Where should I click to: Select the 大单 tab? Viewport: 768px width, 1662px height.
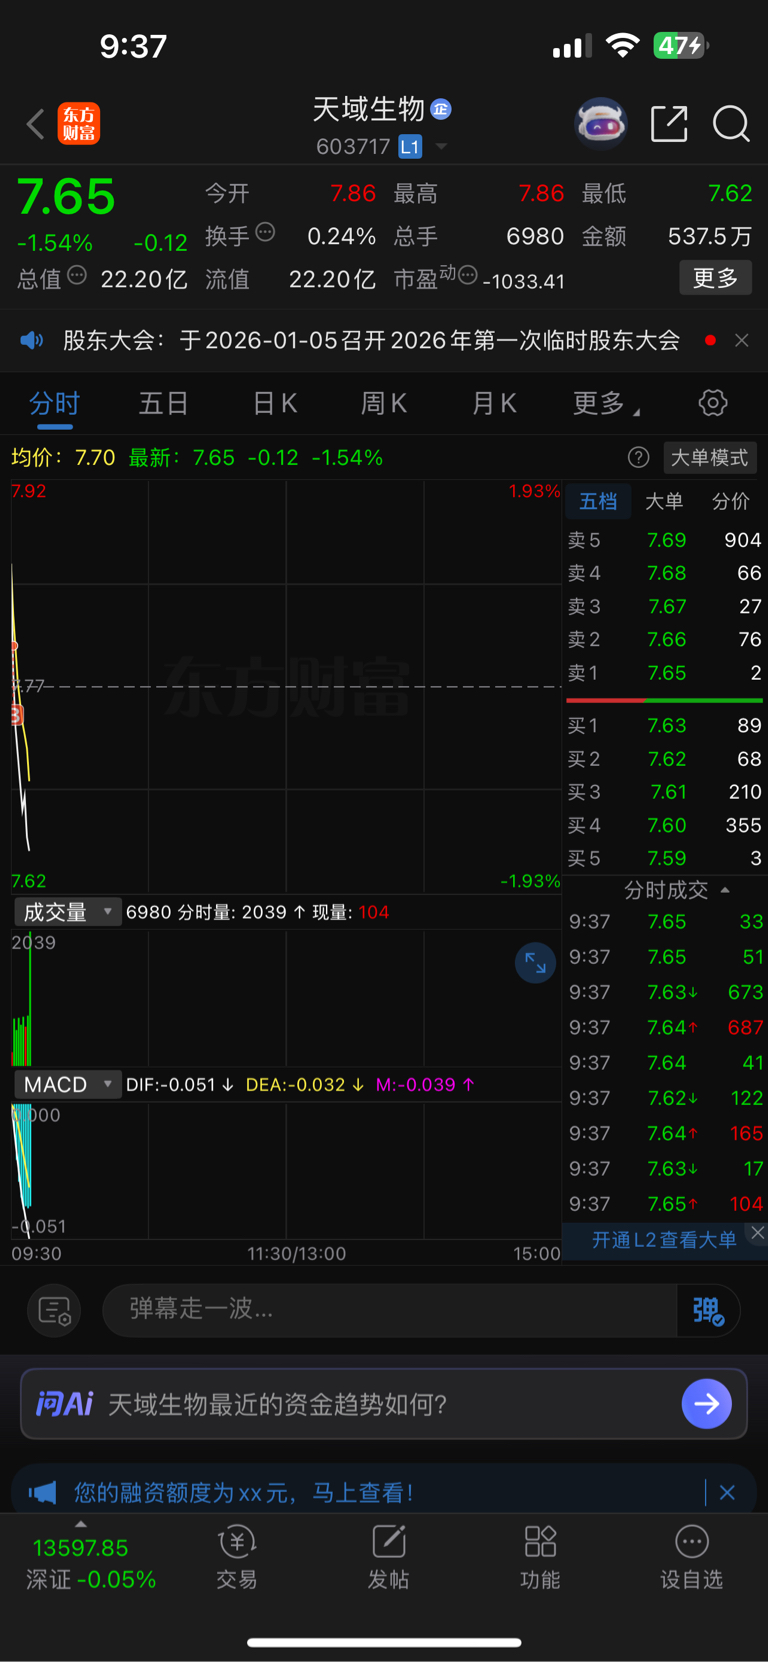click(x=664, y=502)
